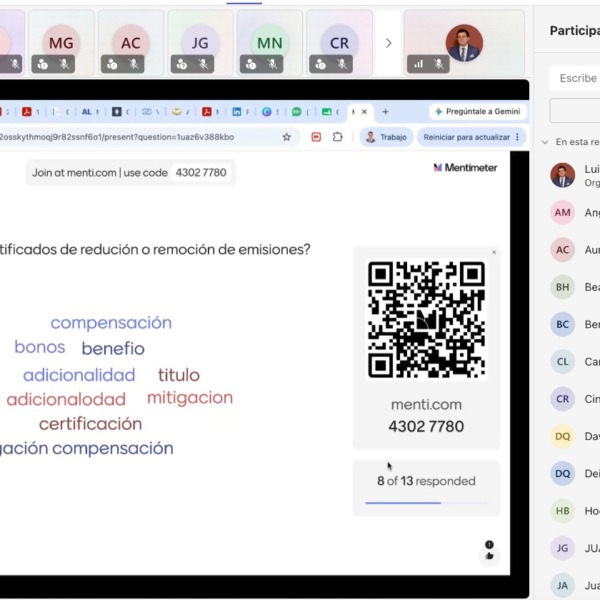Click the muted mic icon on CR's tile
Screen dimensions: 600x600
point(342,64)
